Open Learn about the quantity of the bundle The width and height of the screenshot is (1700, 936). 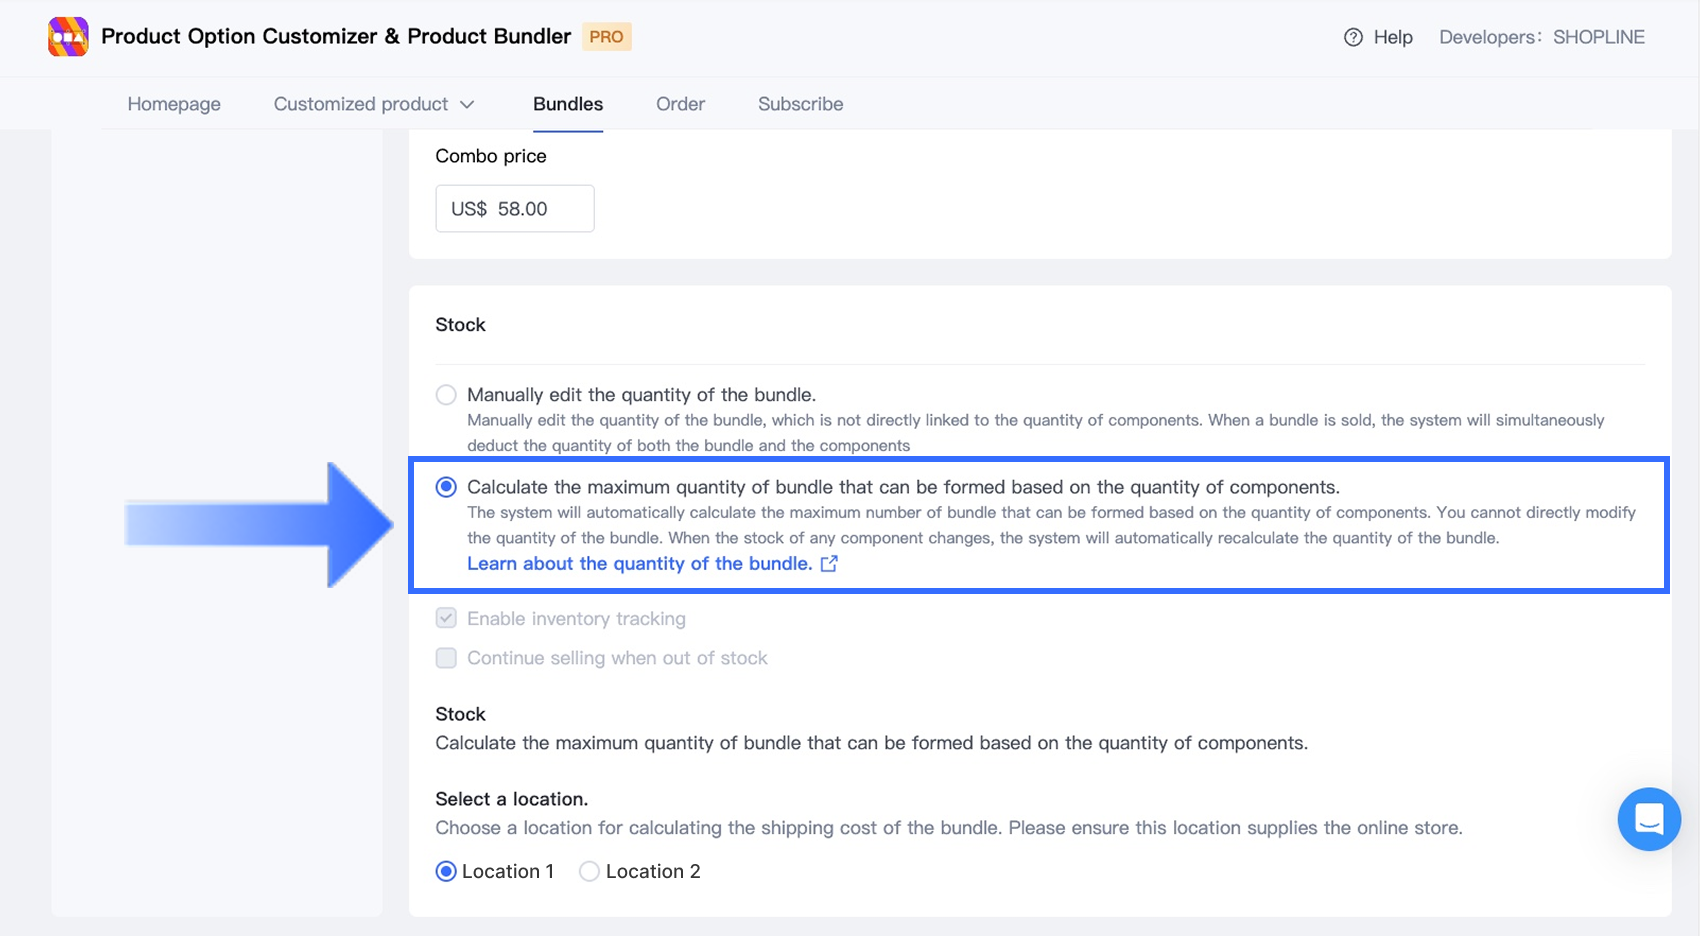coord(639,564)
